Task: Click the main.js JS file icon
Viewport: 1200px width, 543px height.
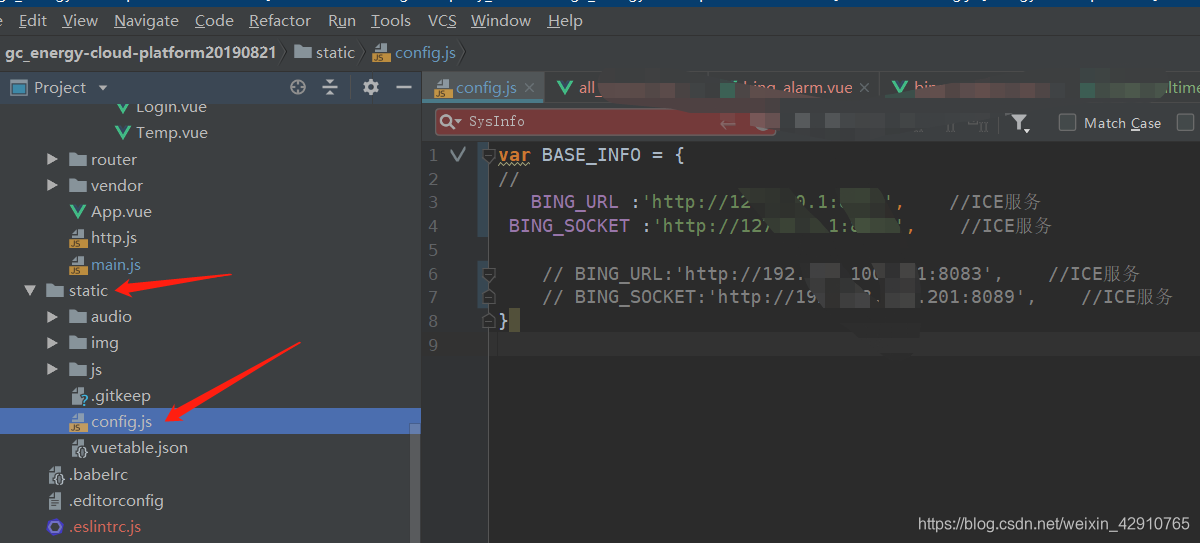Action: pos(78,265)
